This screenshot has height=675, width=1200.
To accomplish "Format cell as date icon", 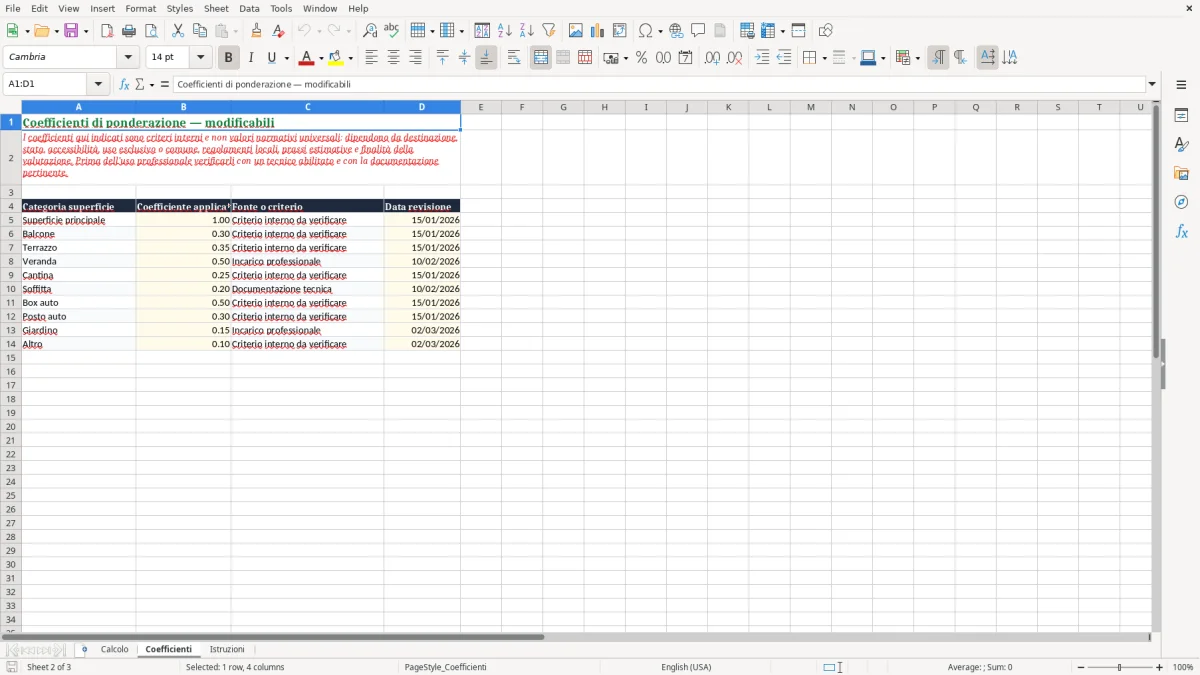I will coord(686,58).
